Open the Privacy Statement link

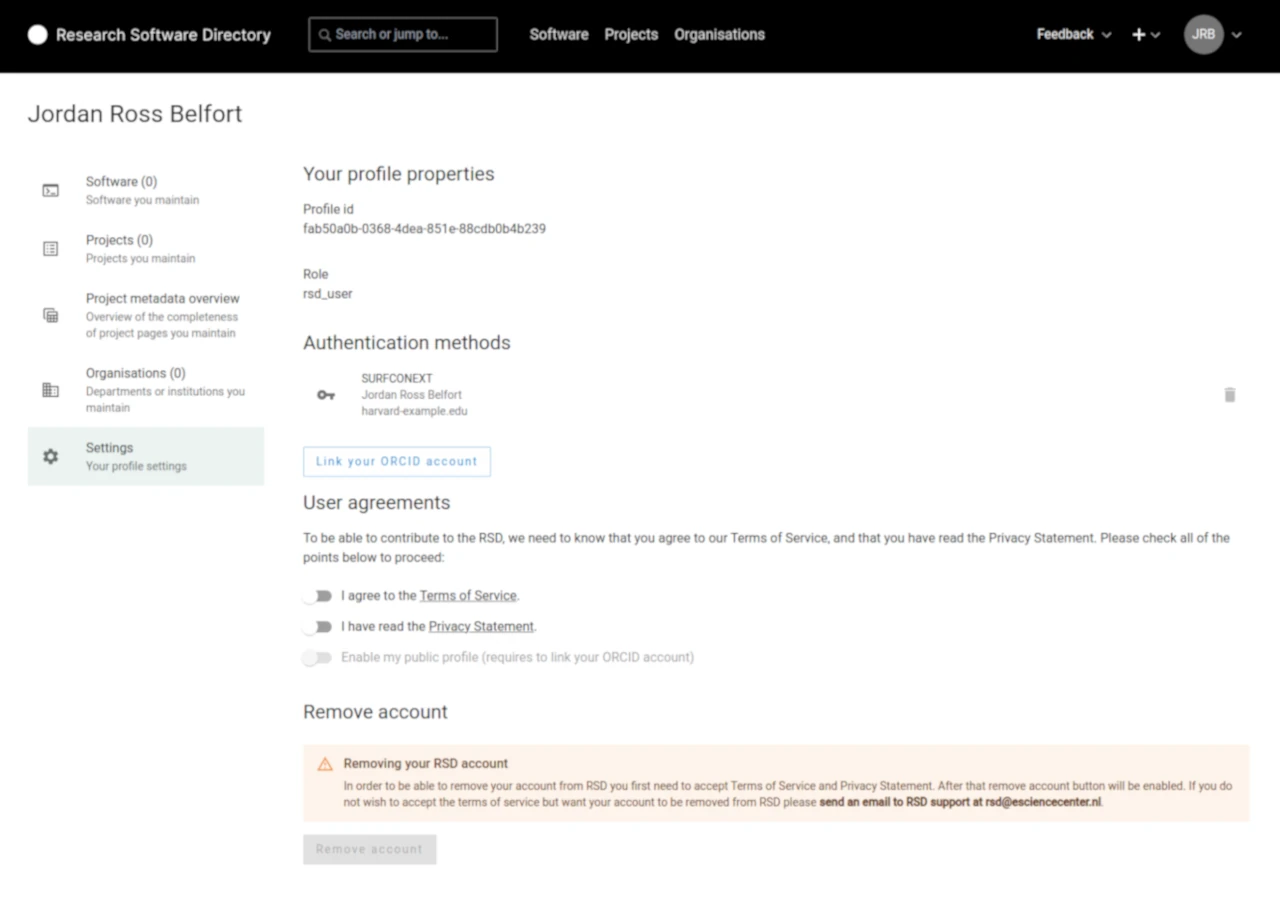pyautogui.click(x=481, y=627)
